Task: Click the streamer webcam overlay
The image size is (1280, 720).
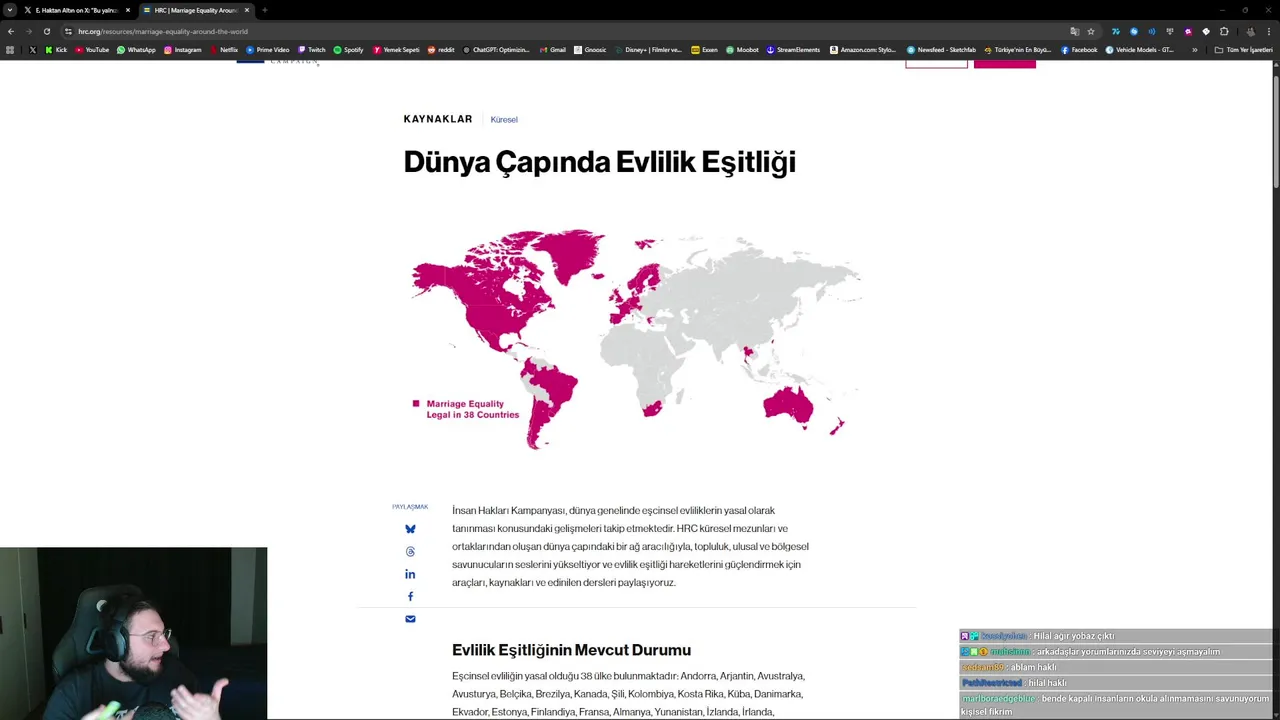Action: coord(134,633)
